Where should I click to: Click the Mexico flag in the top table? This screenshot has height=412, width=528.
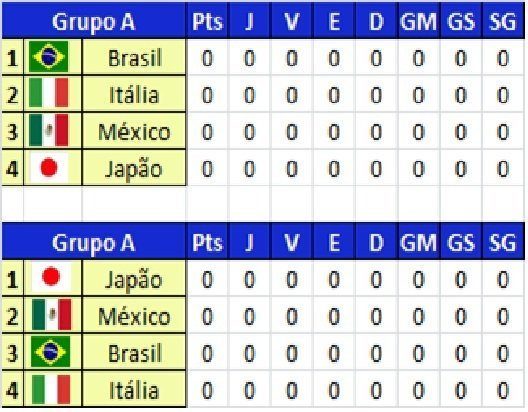coord(48,130)
